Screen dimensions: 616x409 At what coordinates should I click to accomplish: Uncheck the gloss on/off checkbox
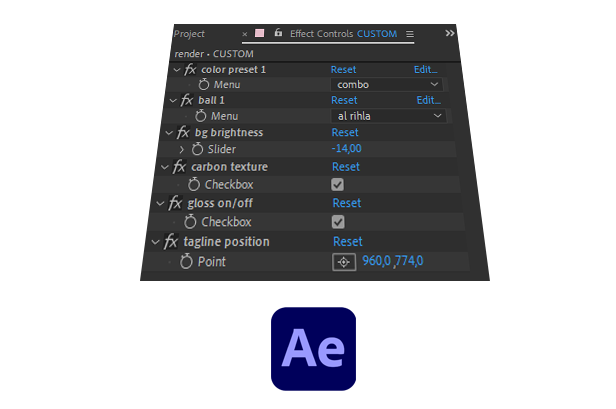point(338,222)
